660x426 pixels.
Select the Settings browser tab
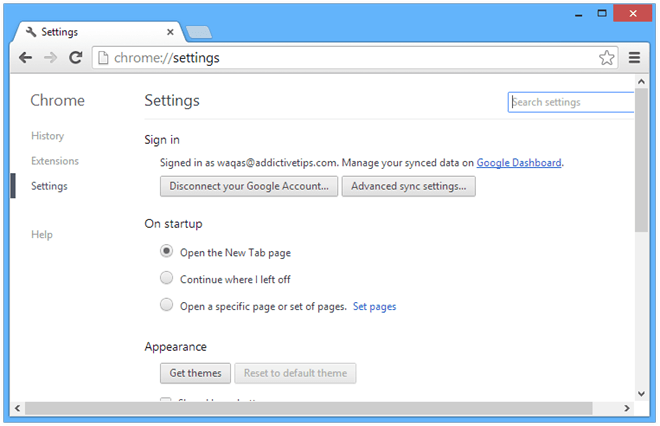(x=99, y=32)
